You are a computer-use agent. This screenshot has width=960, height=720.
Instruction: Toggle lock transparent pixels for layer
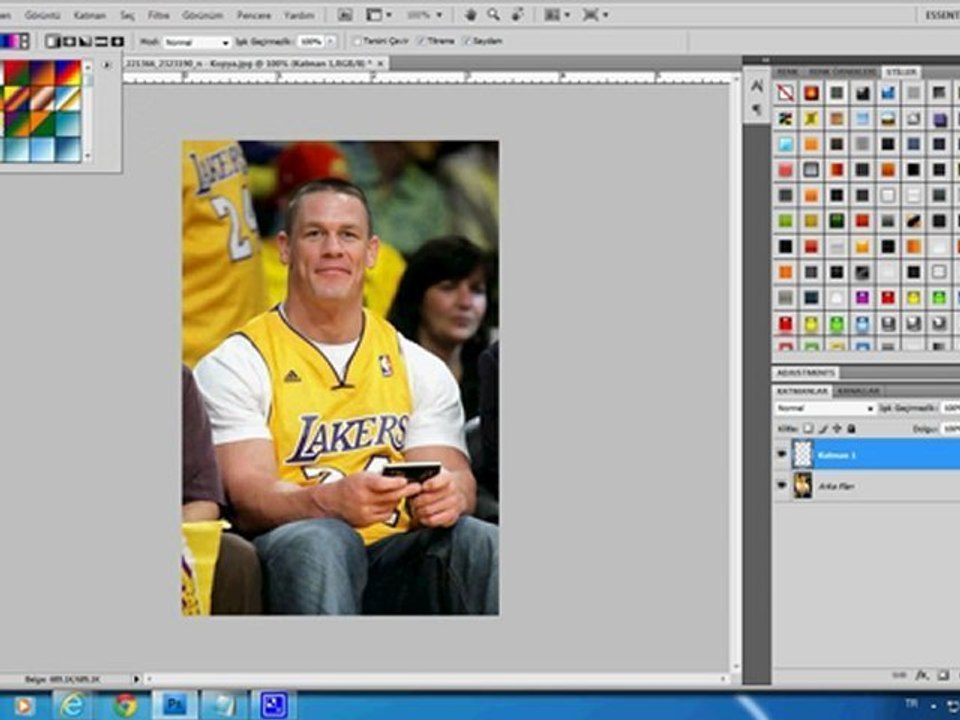[x=808, y=429]
